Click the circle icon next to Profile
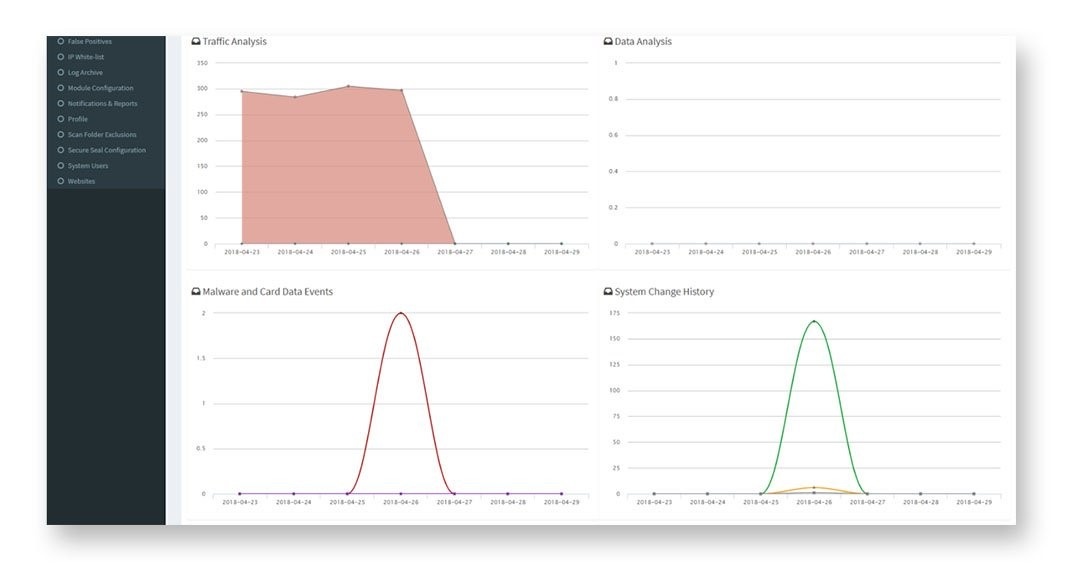Viewport: 1083px width, 566px height. click(61, 119)
